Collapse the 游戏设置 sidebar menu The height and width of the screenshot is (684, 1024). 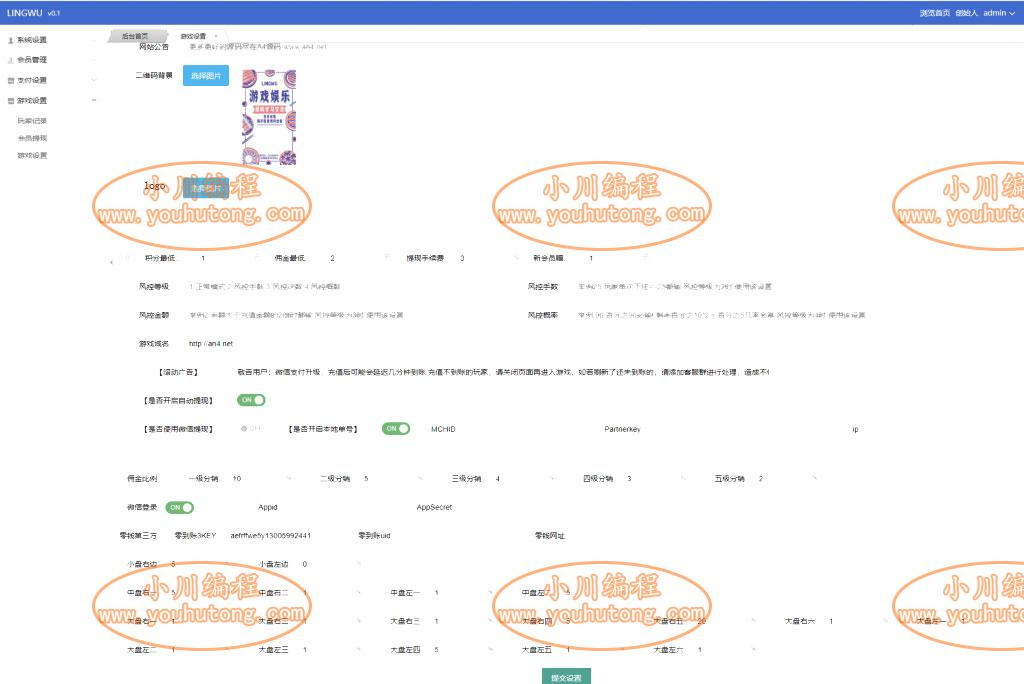pyautogui.click(x=94, y=101)
